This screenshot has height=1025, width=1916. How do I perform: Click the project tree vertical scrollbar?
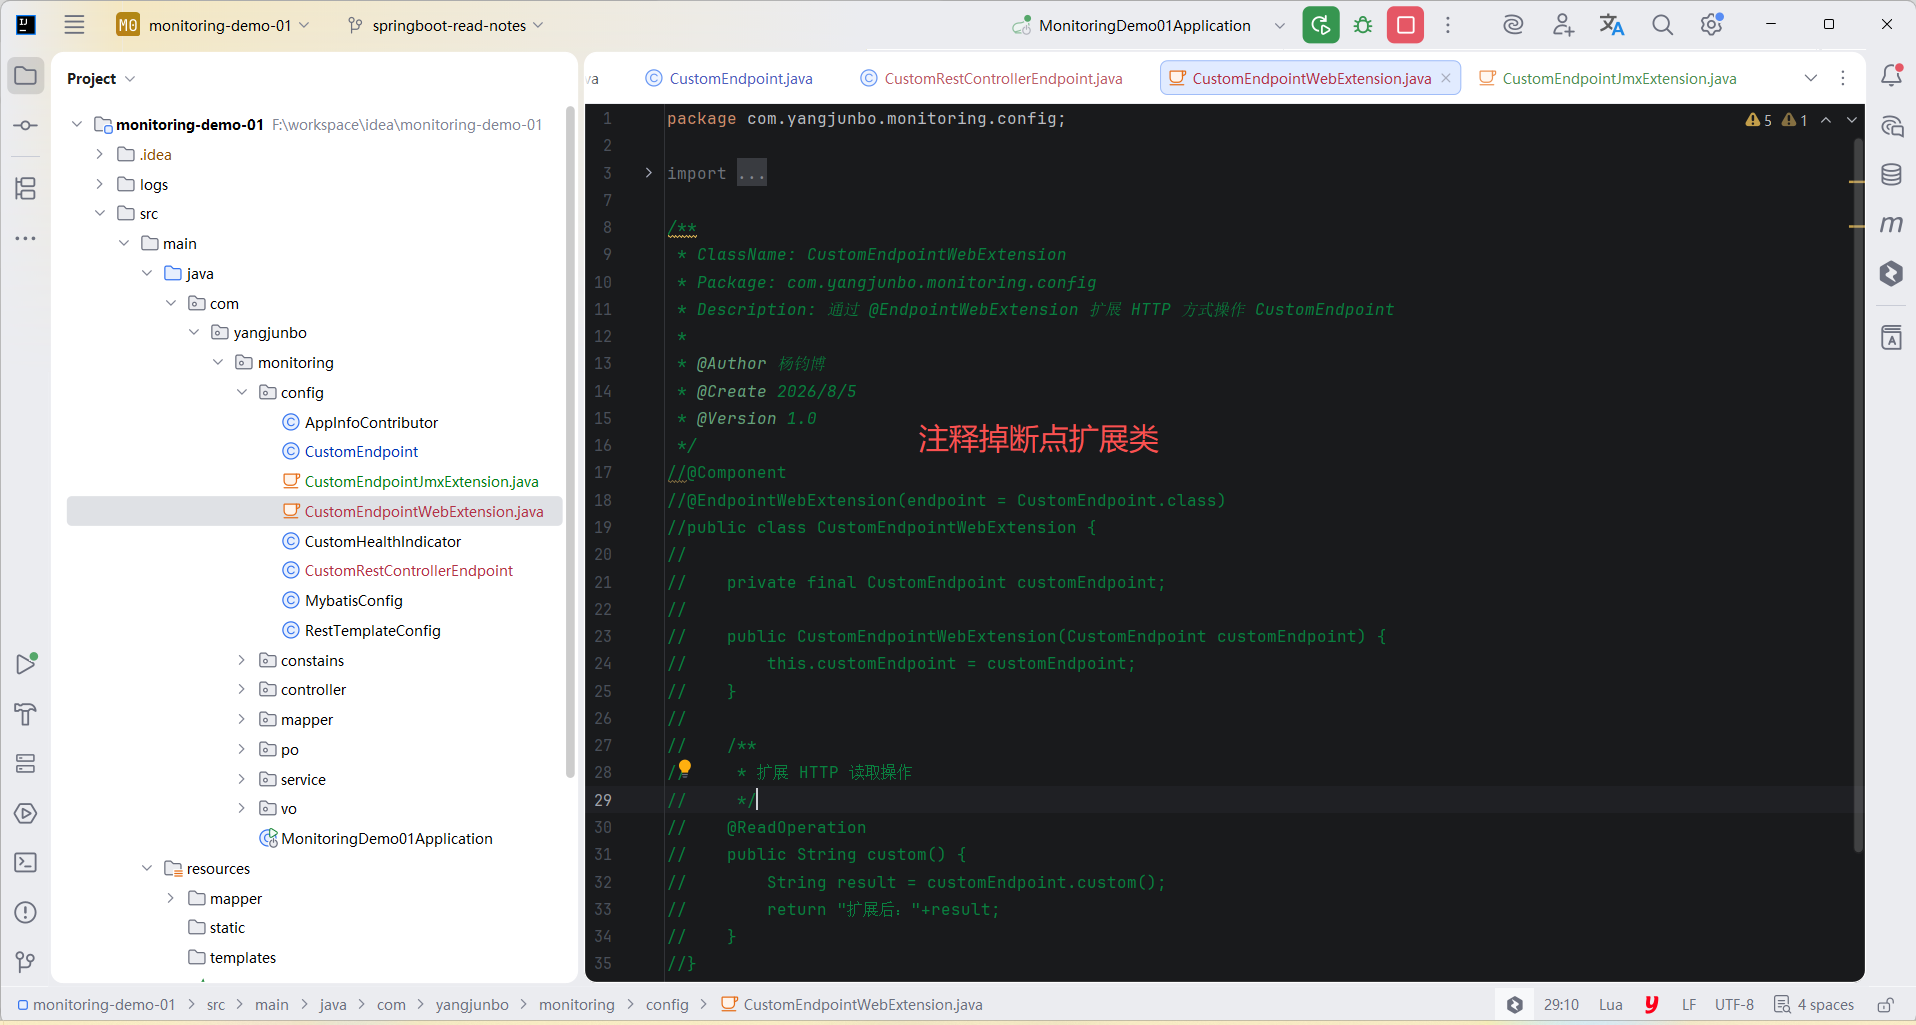coord(570,440)
